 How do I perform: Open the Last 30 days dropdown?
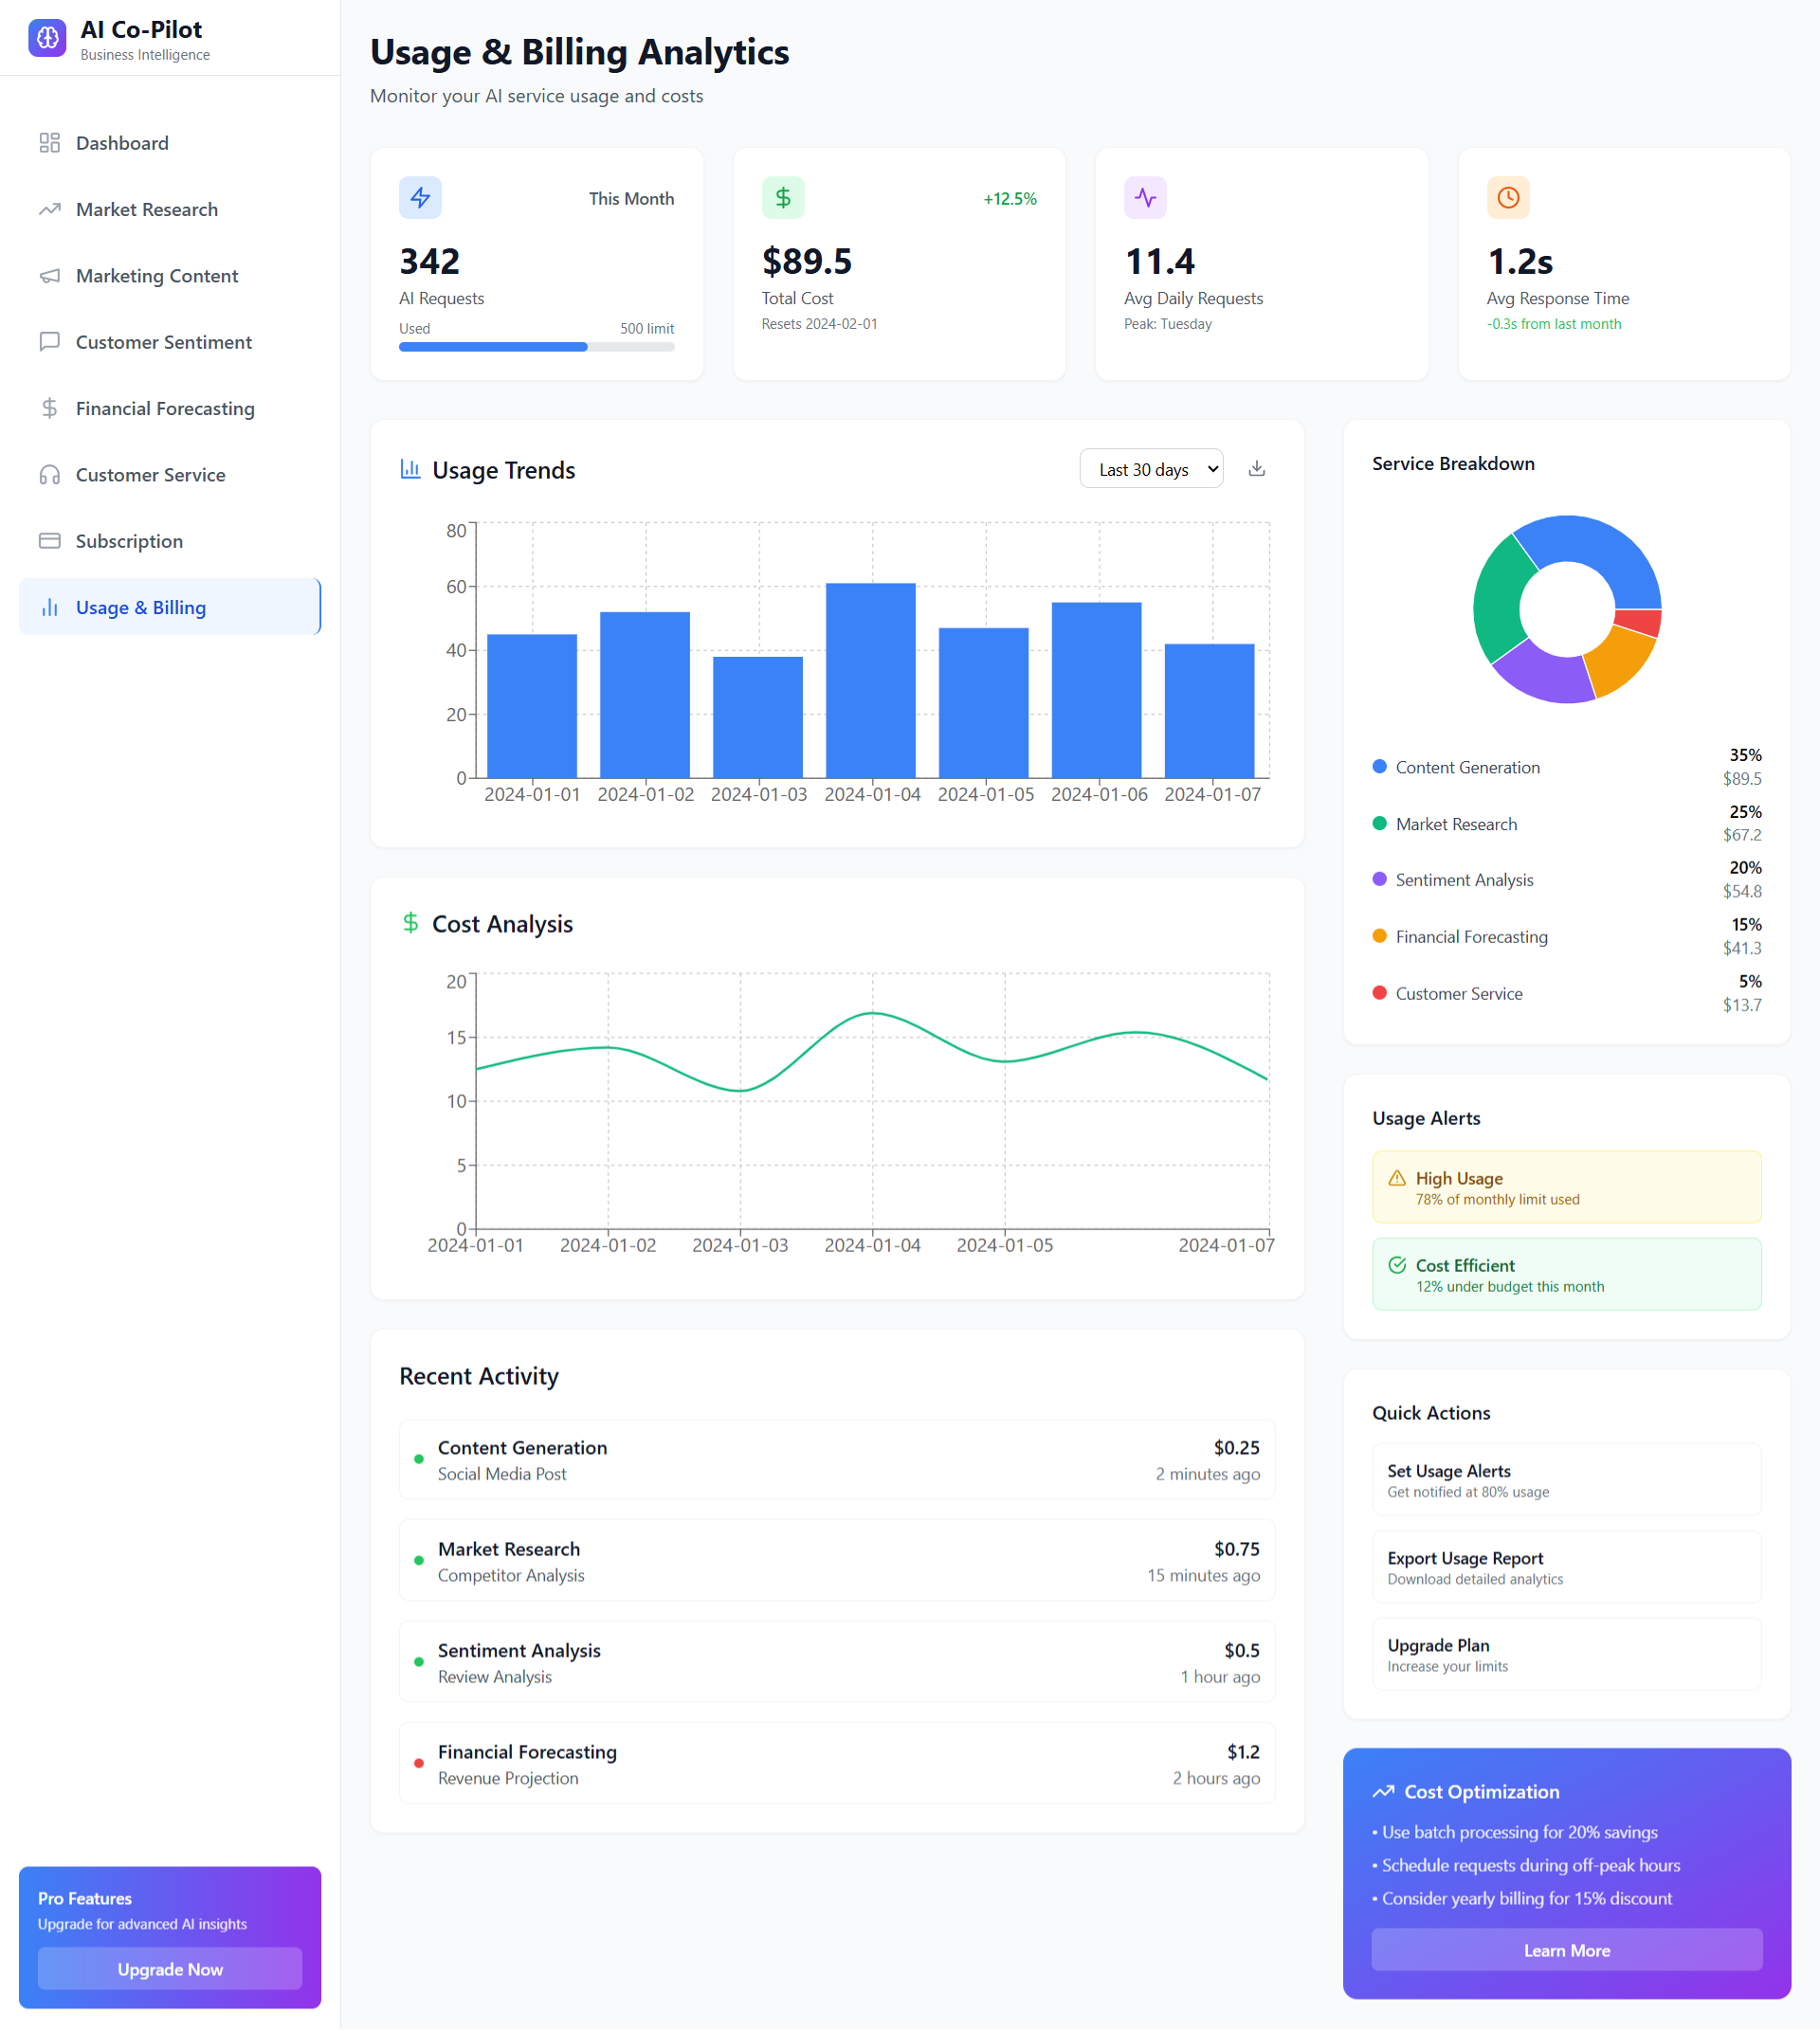point(1151,469)
